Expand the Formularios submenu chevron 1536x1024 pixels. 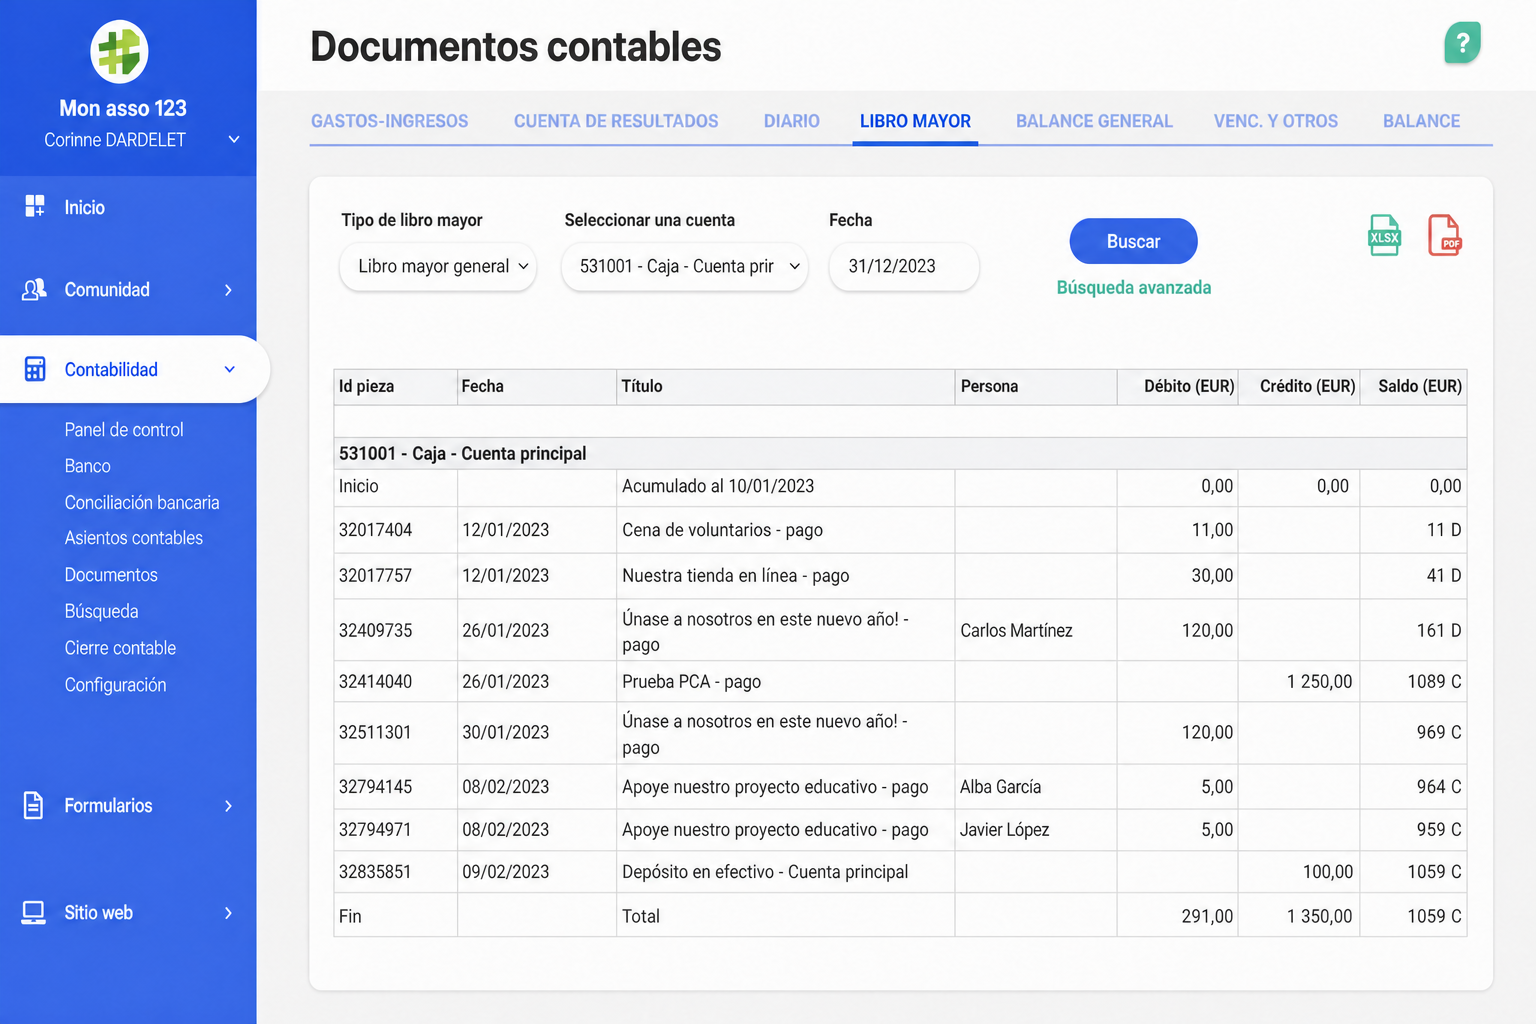[x=228, y=806]
